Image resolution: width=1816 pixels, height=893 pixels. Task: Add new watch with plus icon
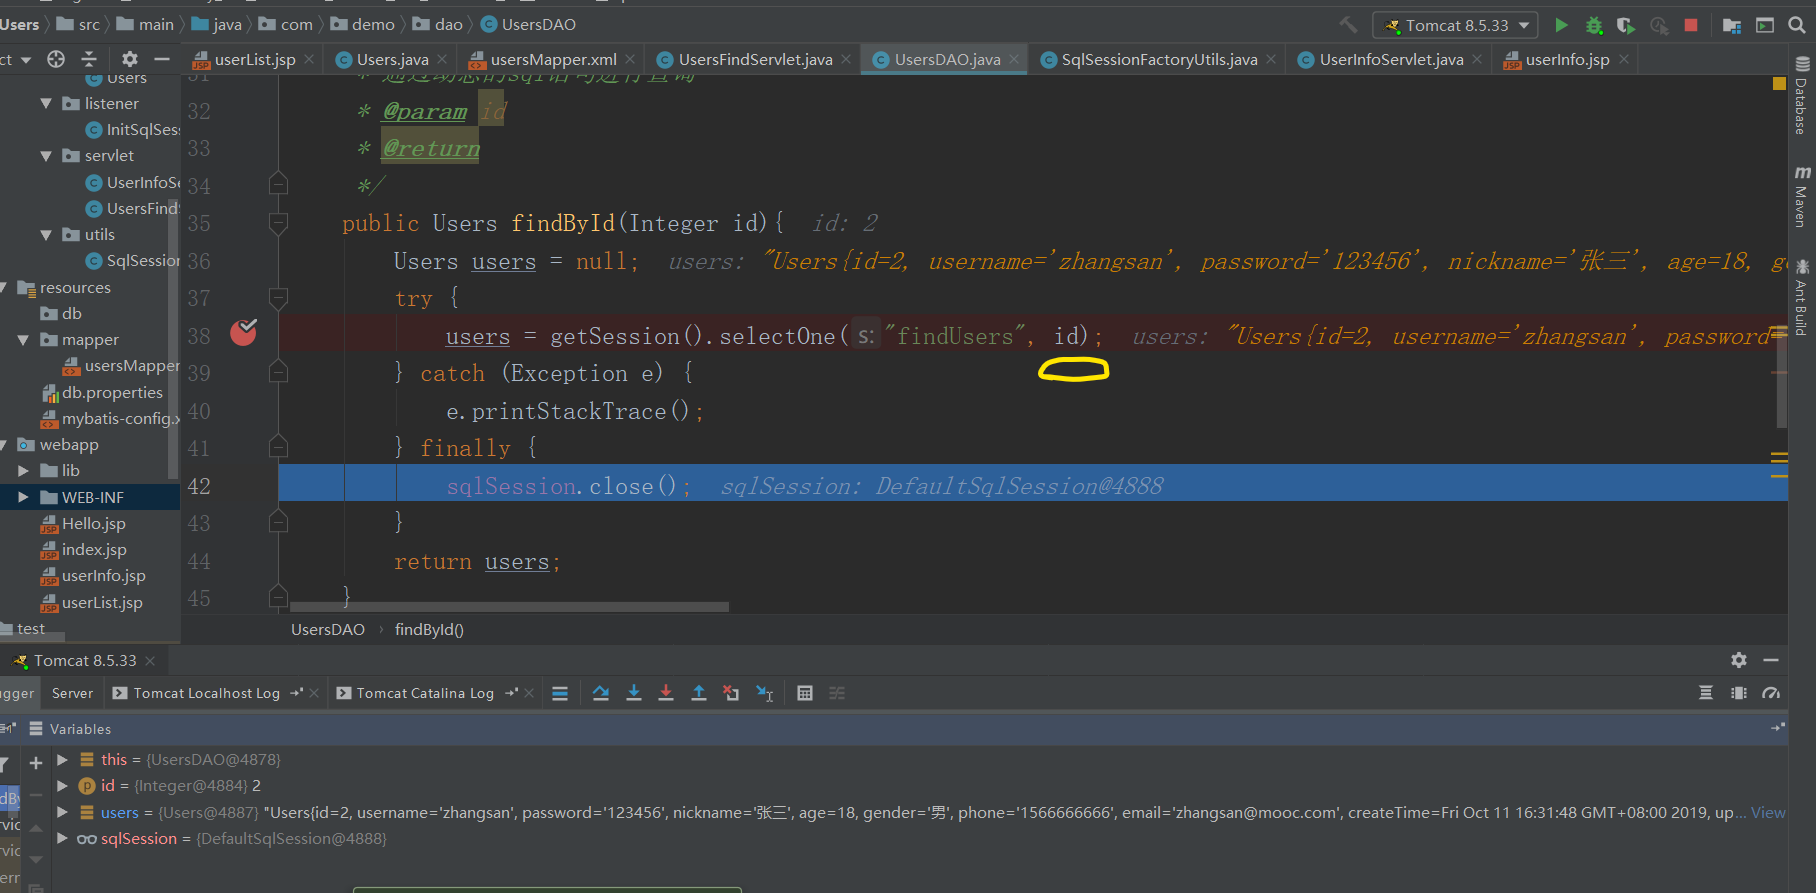pos(36,763)
